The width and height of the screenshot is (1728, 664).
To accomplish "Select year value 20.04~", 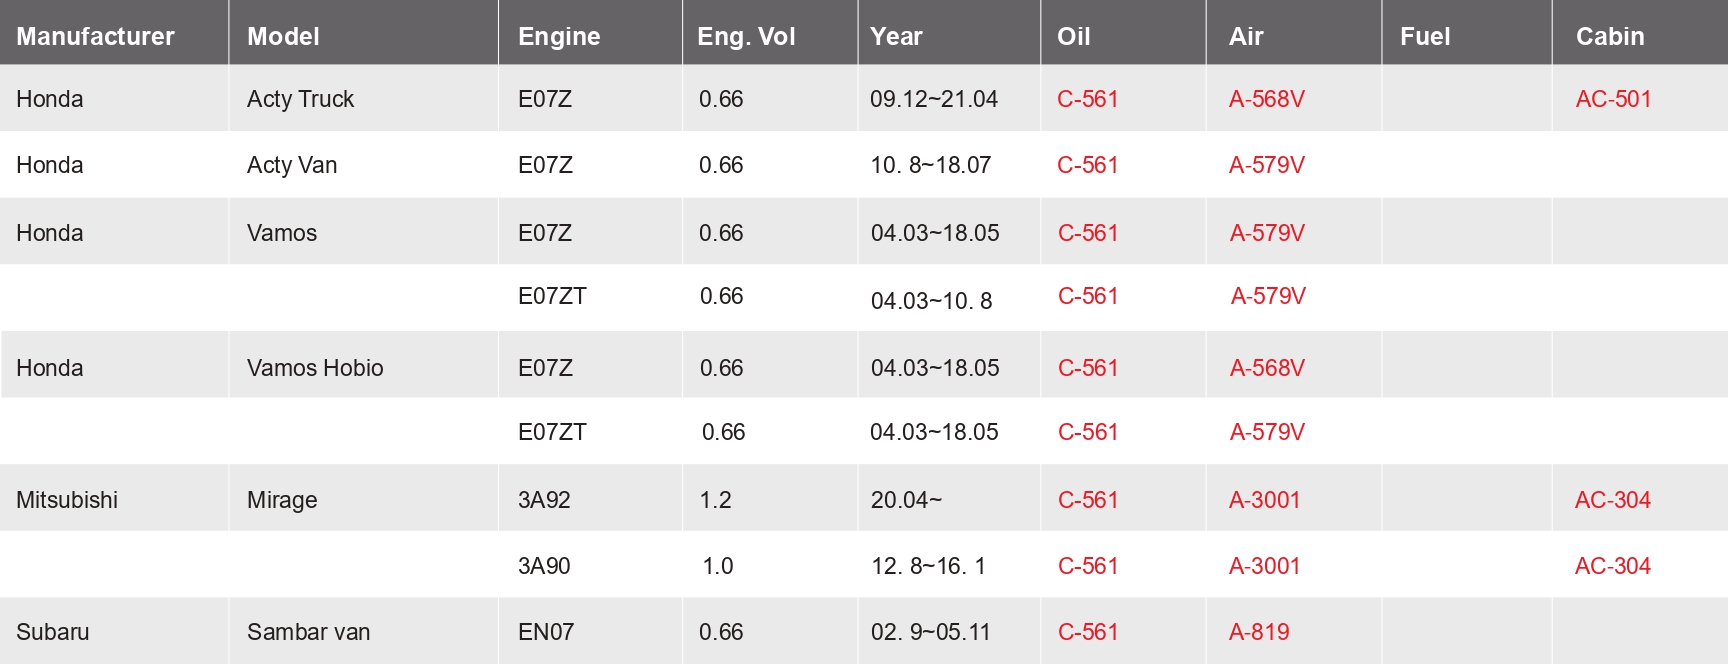I will (906, 500).
